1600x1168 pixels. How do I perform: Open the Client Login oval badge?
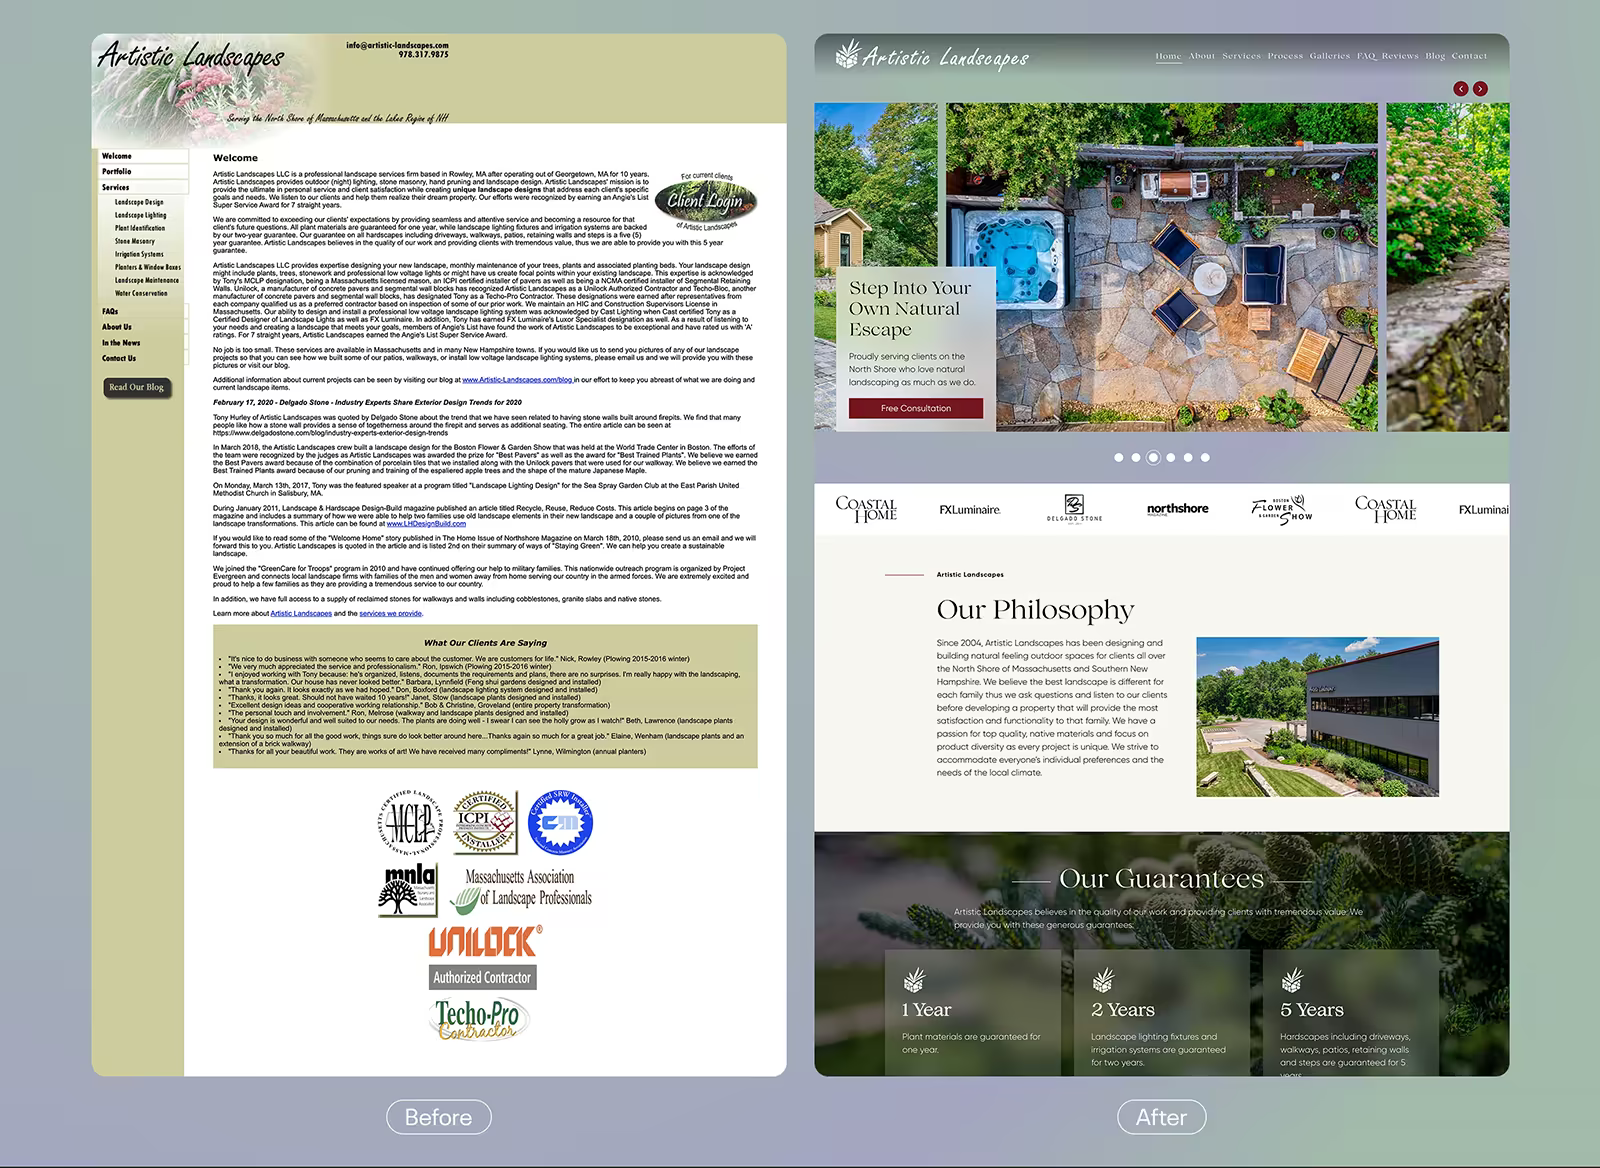[706, 201]
